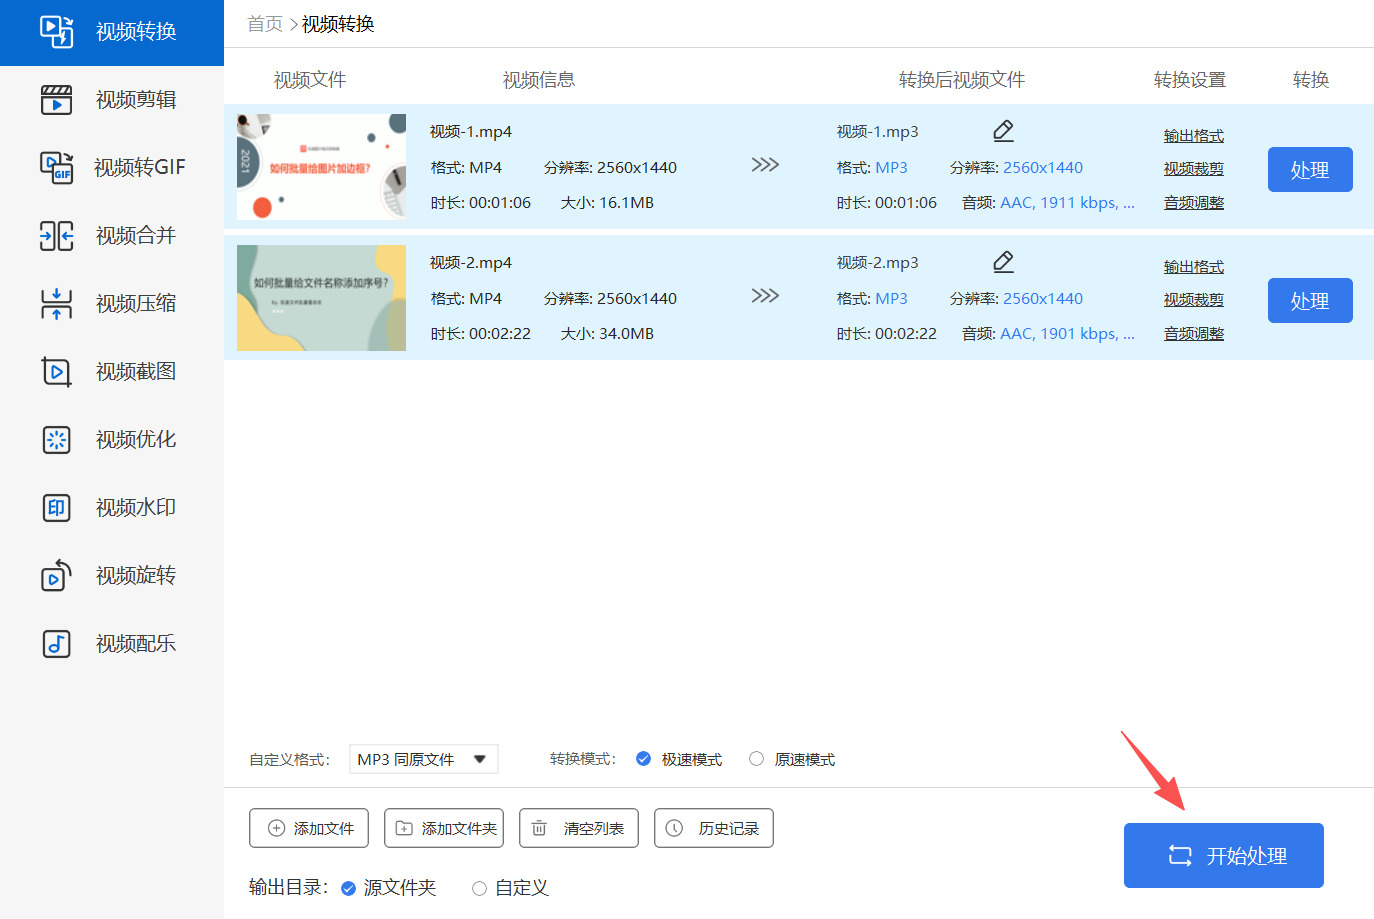Click the 视频剪辑 clapperboard icon
Viewport: 1374px width, 919px height.
click(x=56, y=100)
